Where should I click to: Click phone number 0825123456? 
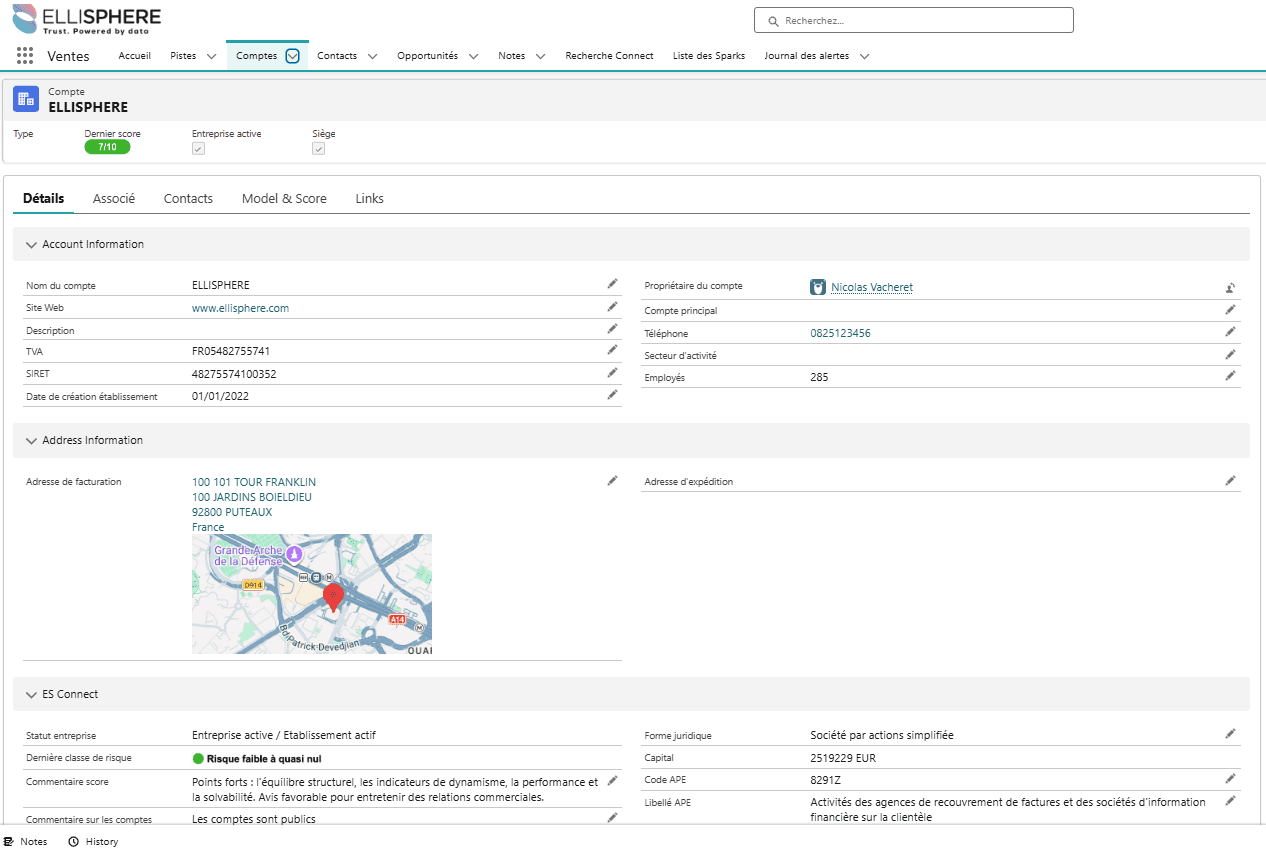(x=840, y=333)
